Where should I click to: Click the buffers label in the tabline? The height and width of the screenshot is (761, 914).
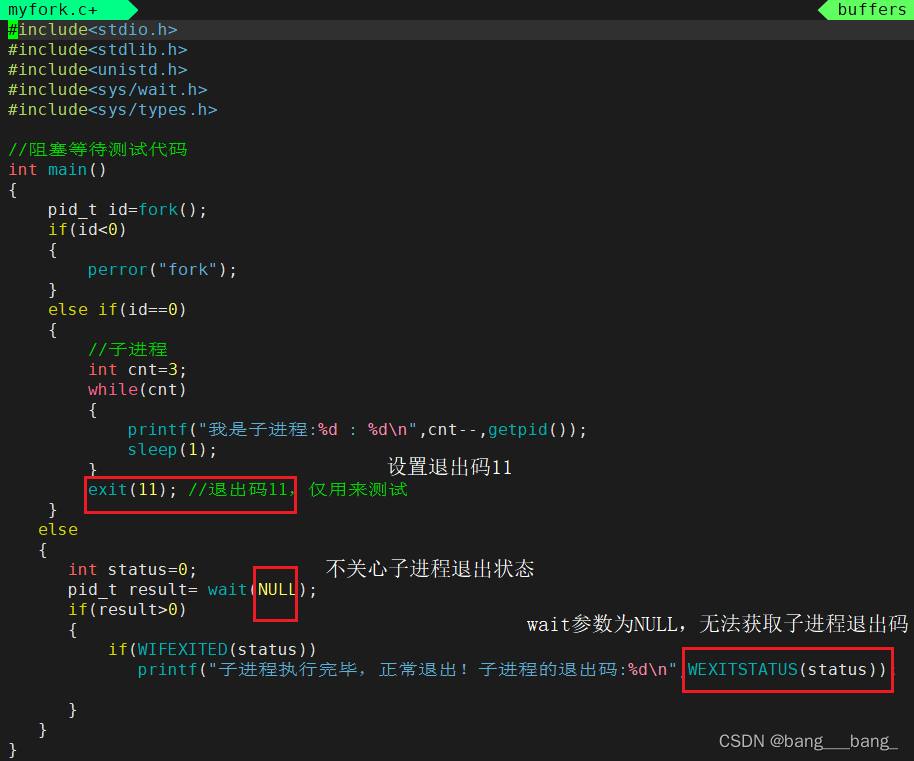point(871,9)
